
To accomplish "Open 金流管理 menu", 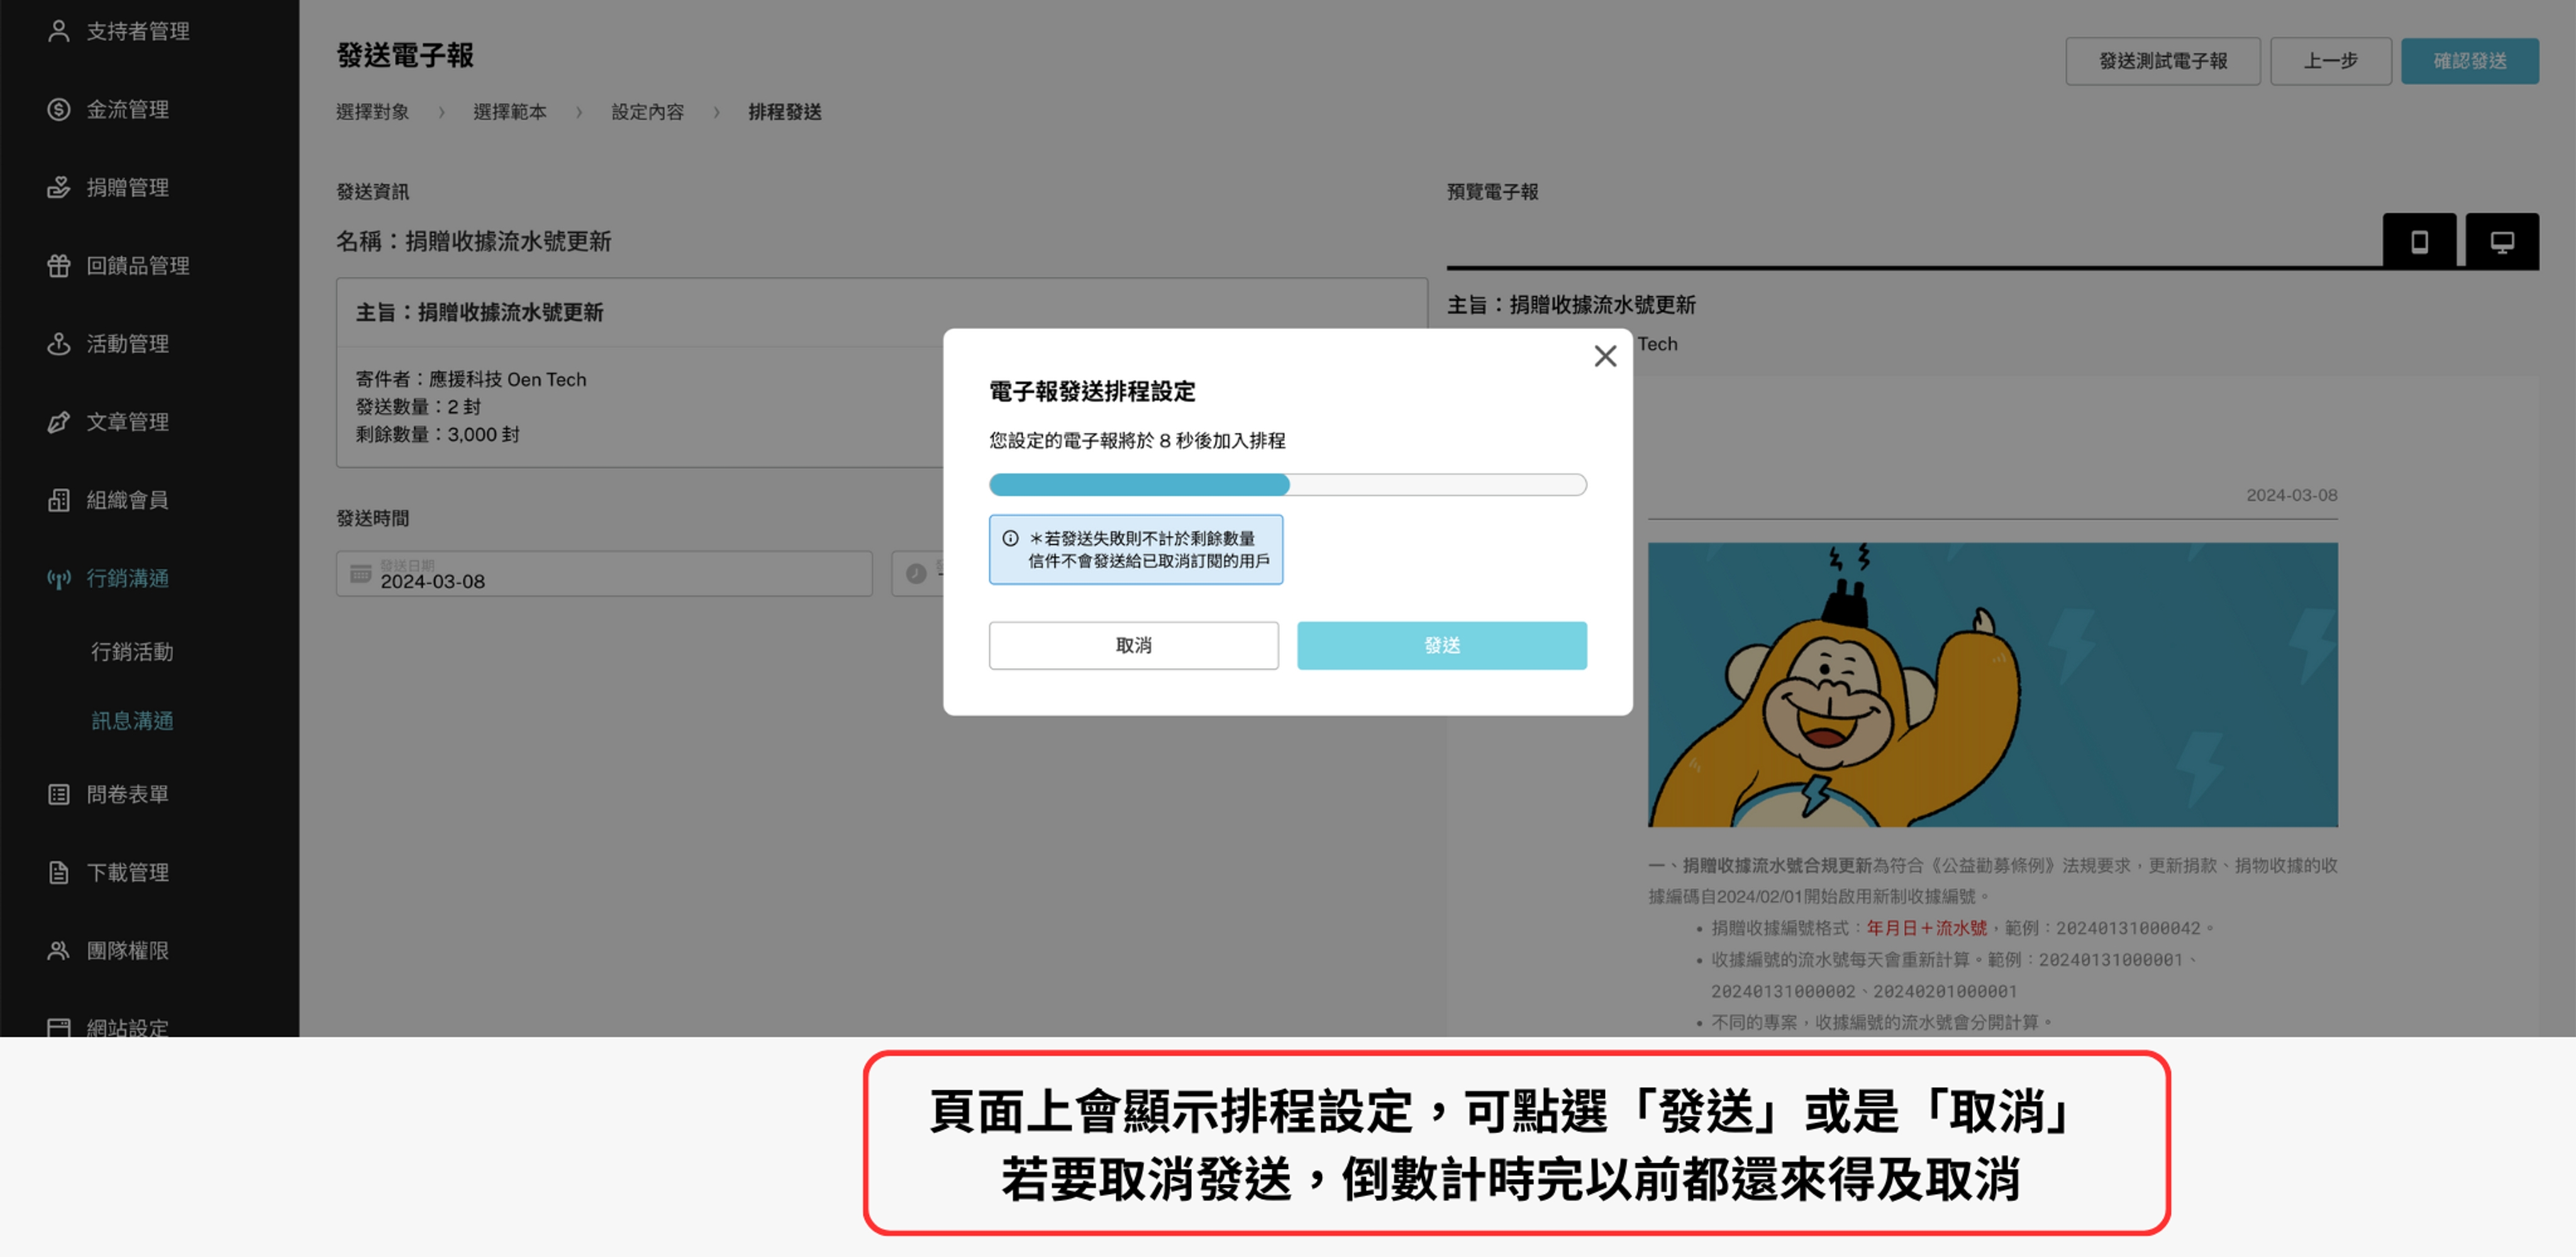I will click(128, 109).
